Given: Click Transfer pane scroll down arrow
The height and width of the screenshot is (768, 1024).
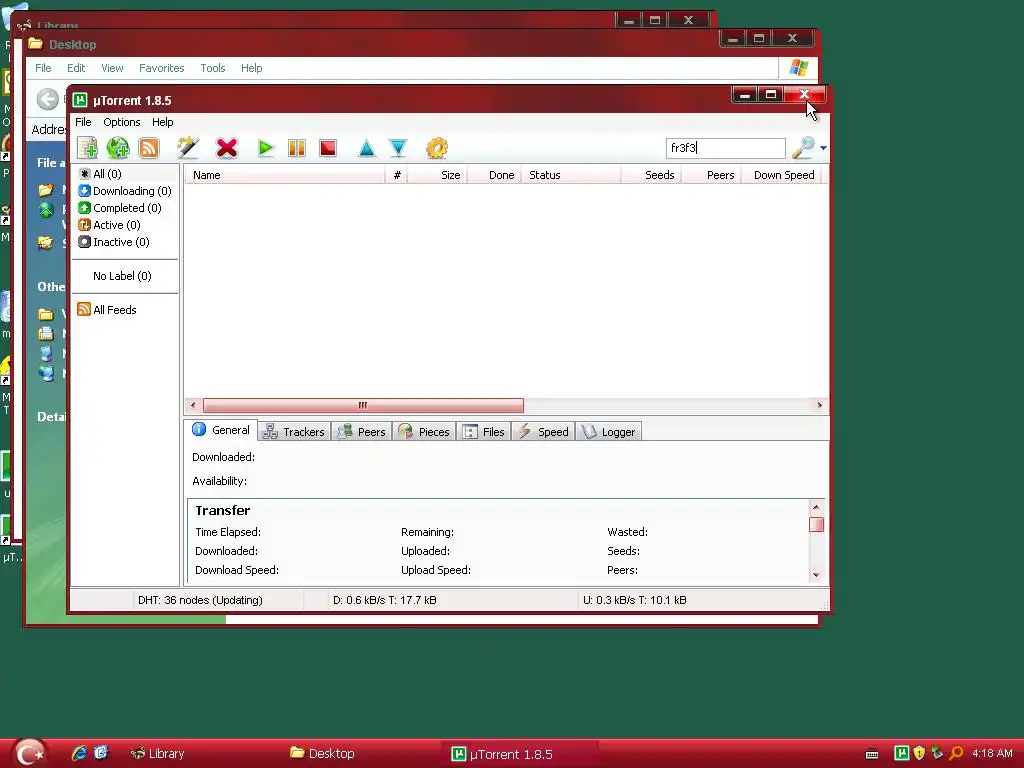Looking at the screenshot, I should tap(816, 575).
